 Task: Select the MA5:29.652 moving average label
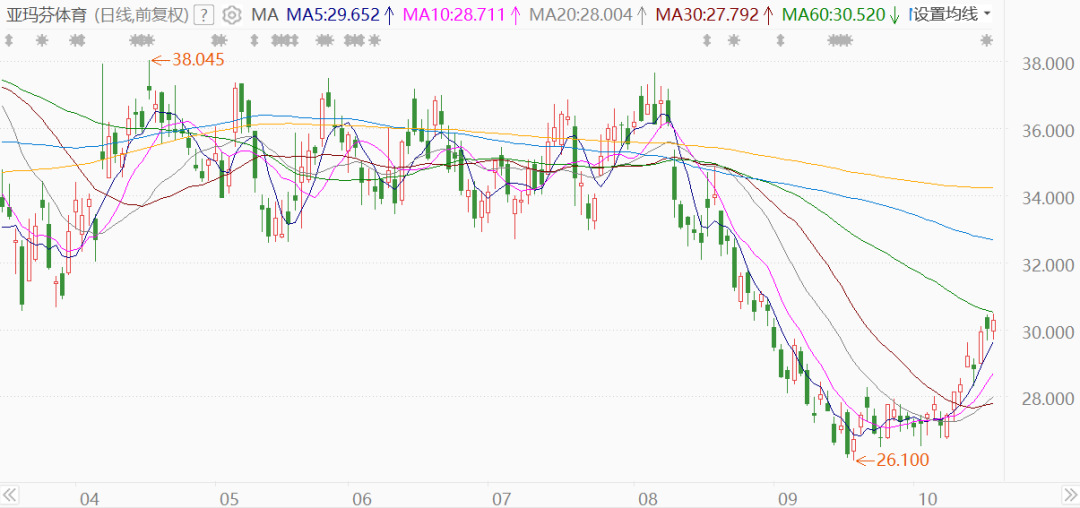[331, 14]
